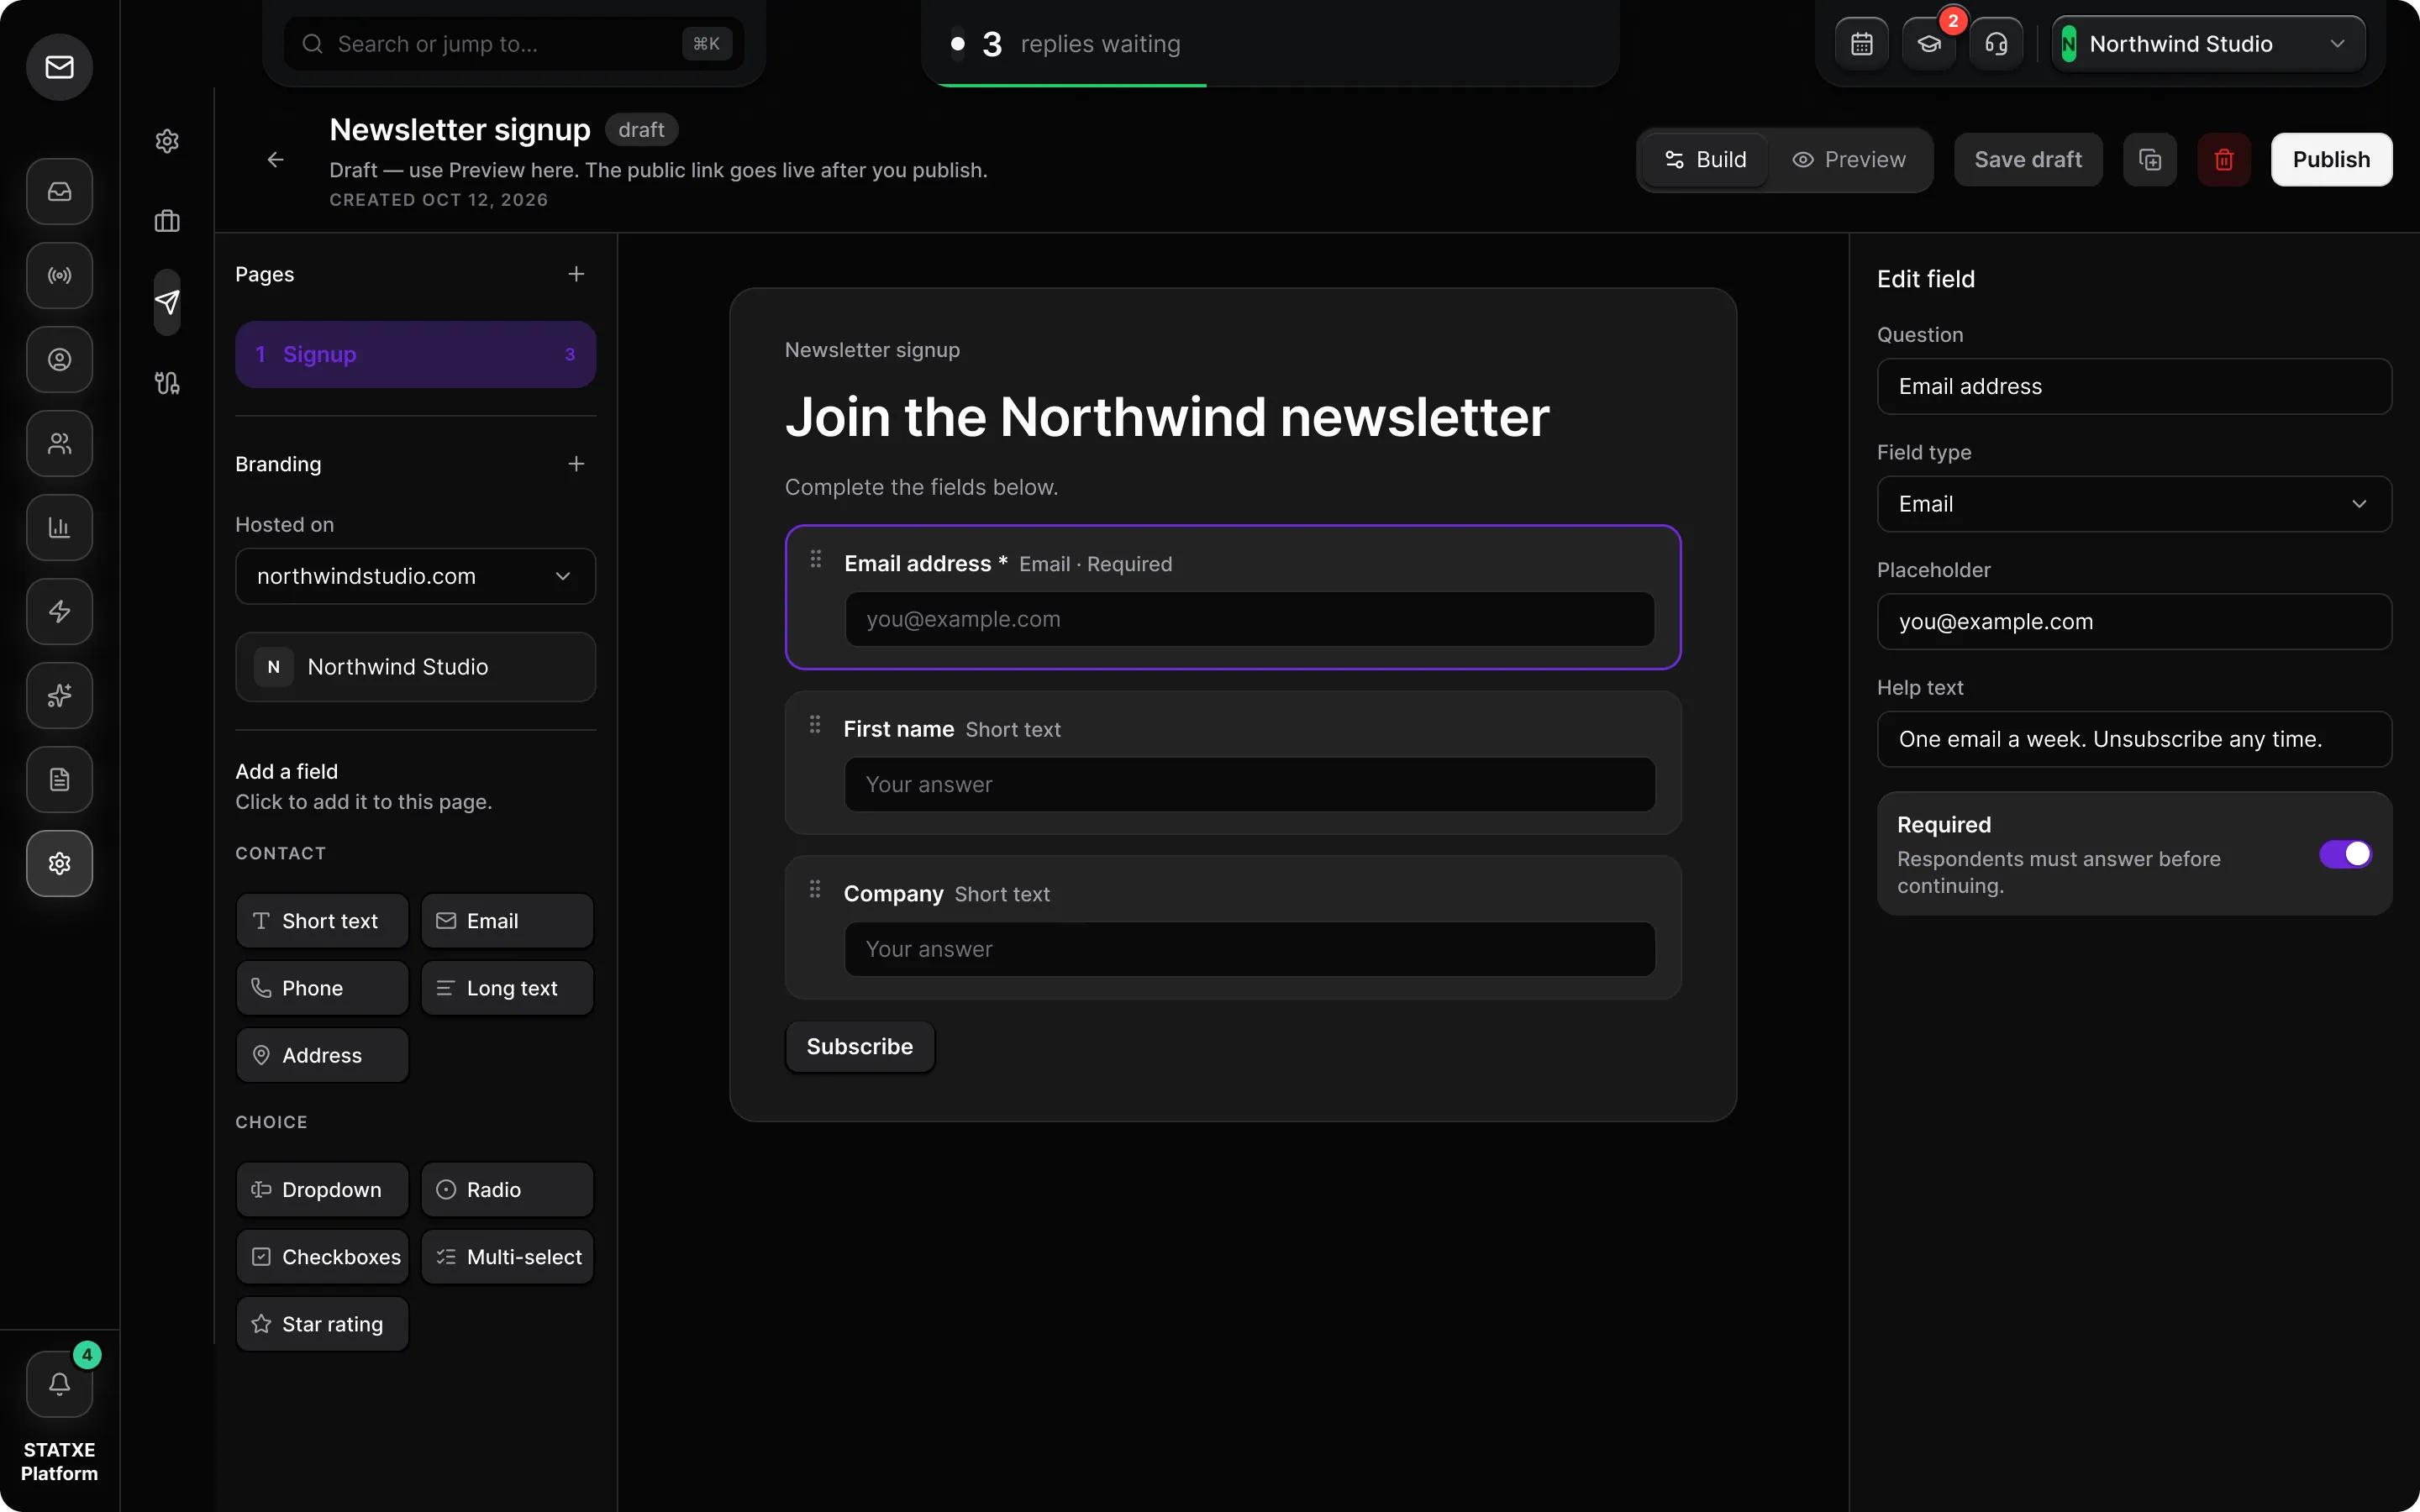Open the Field type Email dropdown
Viewport: 2420px width, 1512px height.
tap(2134, 504)
